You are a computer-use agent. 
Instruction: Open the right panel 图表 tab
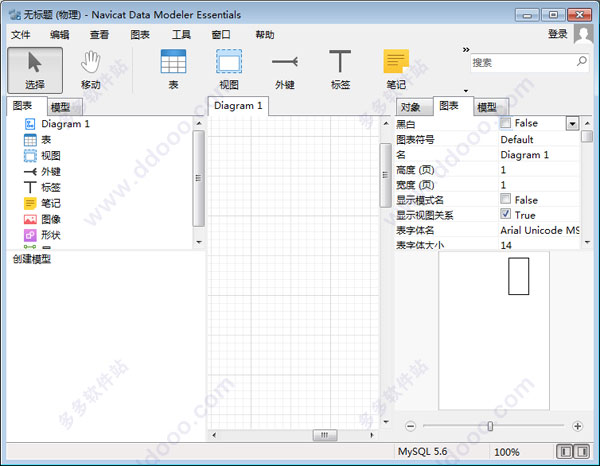(x=453, y=106)
